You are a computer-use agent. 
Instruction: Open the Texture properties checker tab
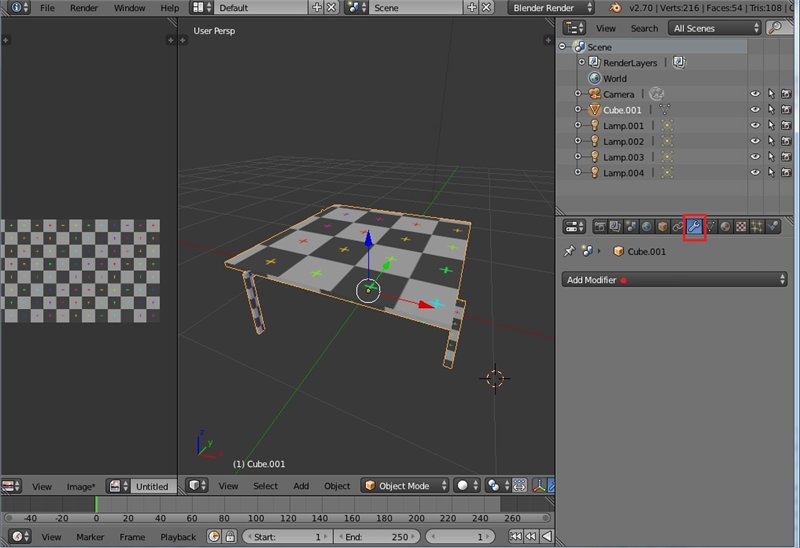tap(741, 227)
